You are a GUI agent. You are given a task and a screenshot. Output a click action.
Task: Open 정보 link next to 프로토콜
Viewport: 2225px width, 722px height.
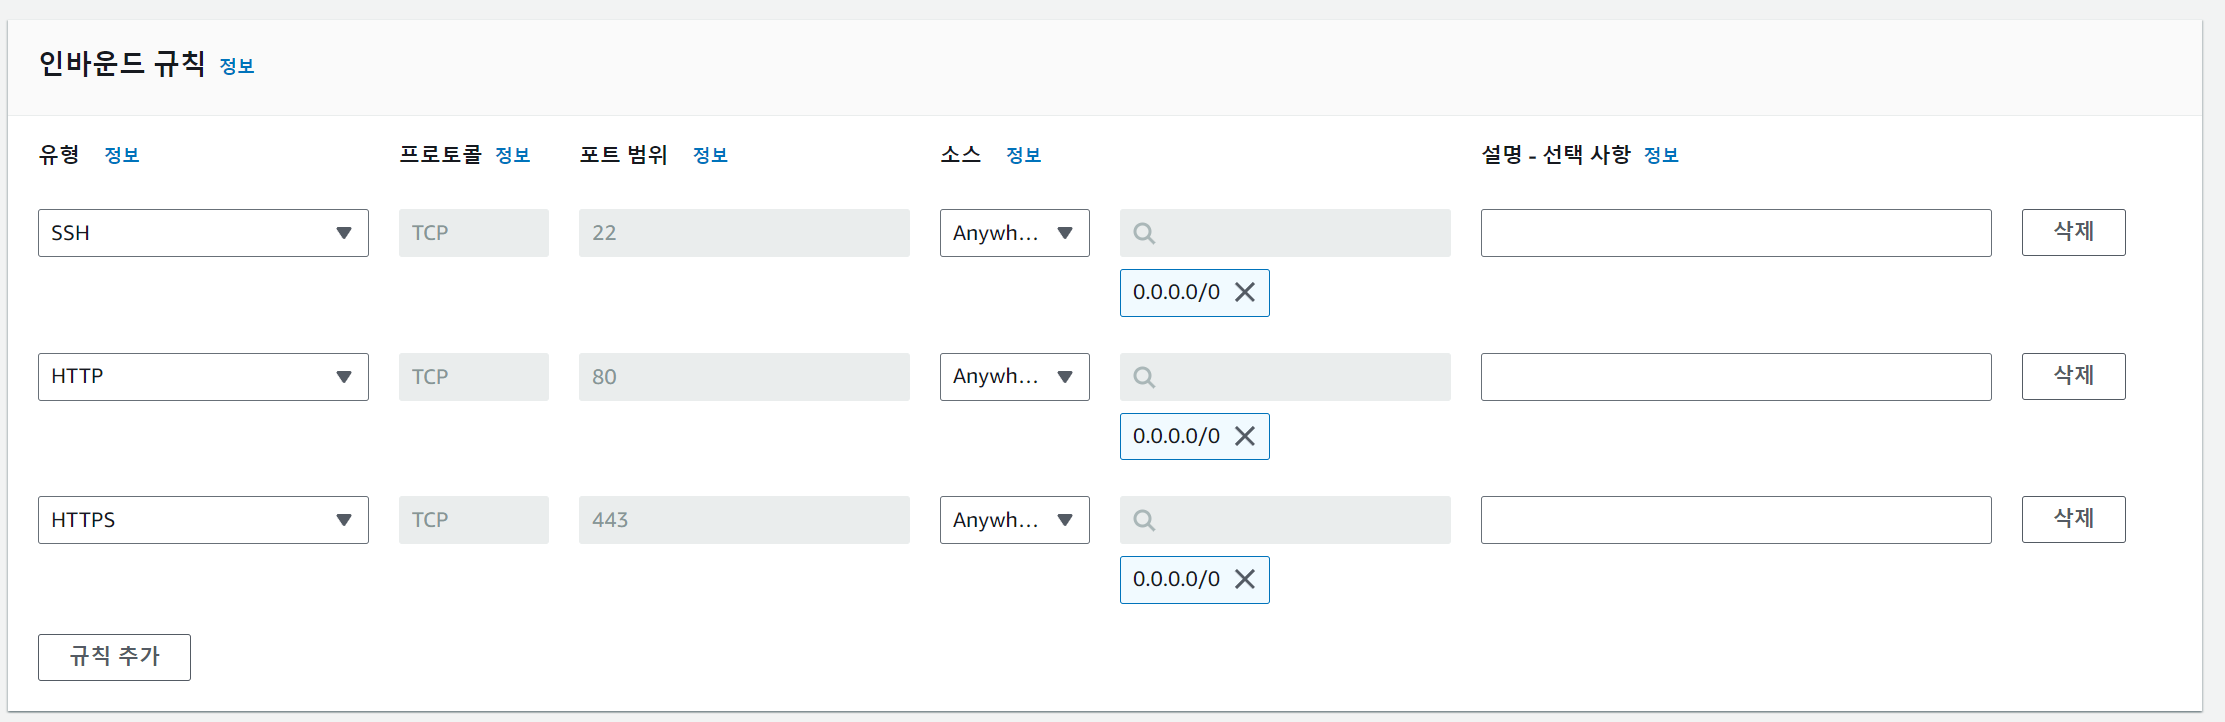click(x=513, y=155)
